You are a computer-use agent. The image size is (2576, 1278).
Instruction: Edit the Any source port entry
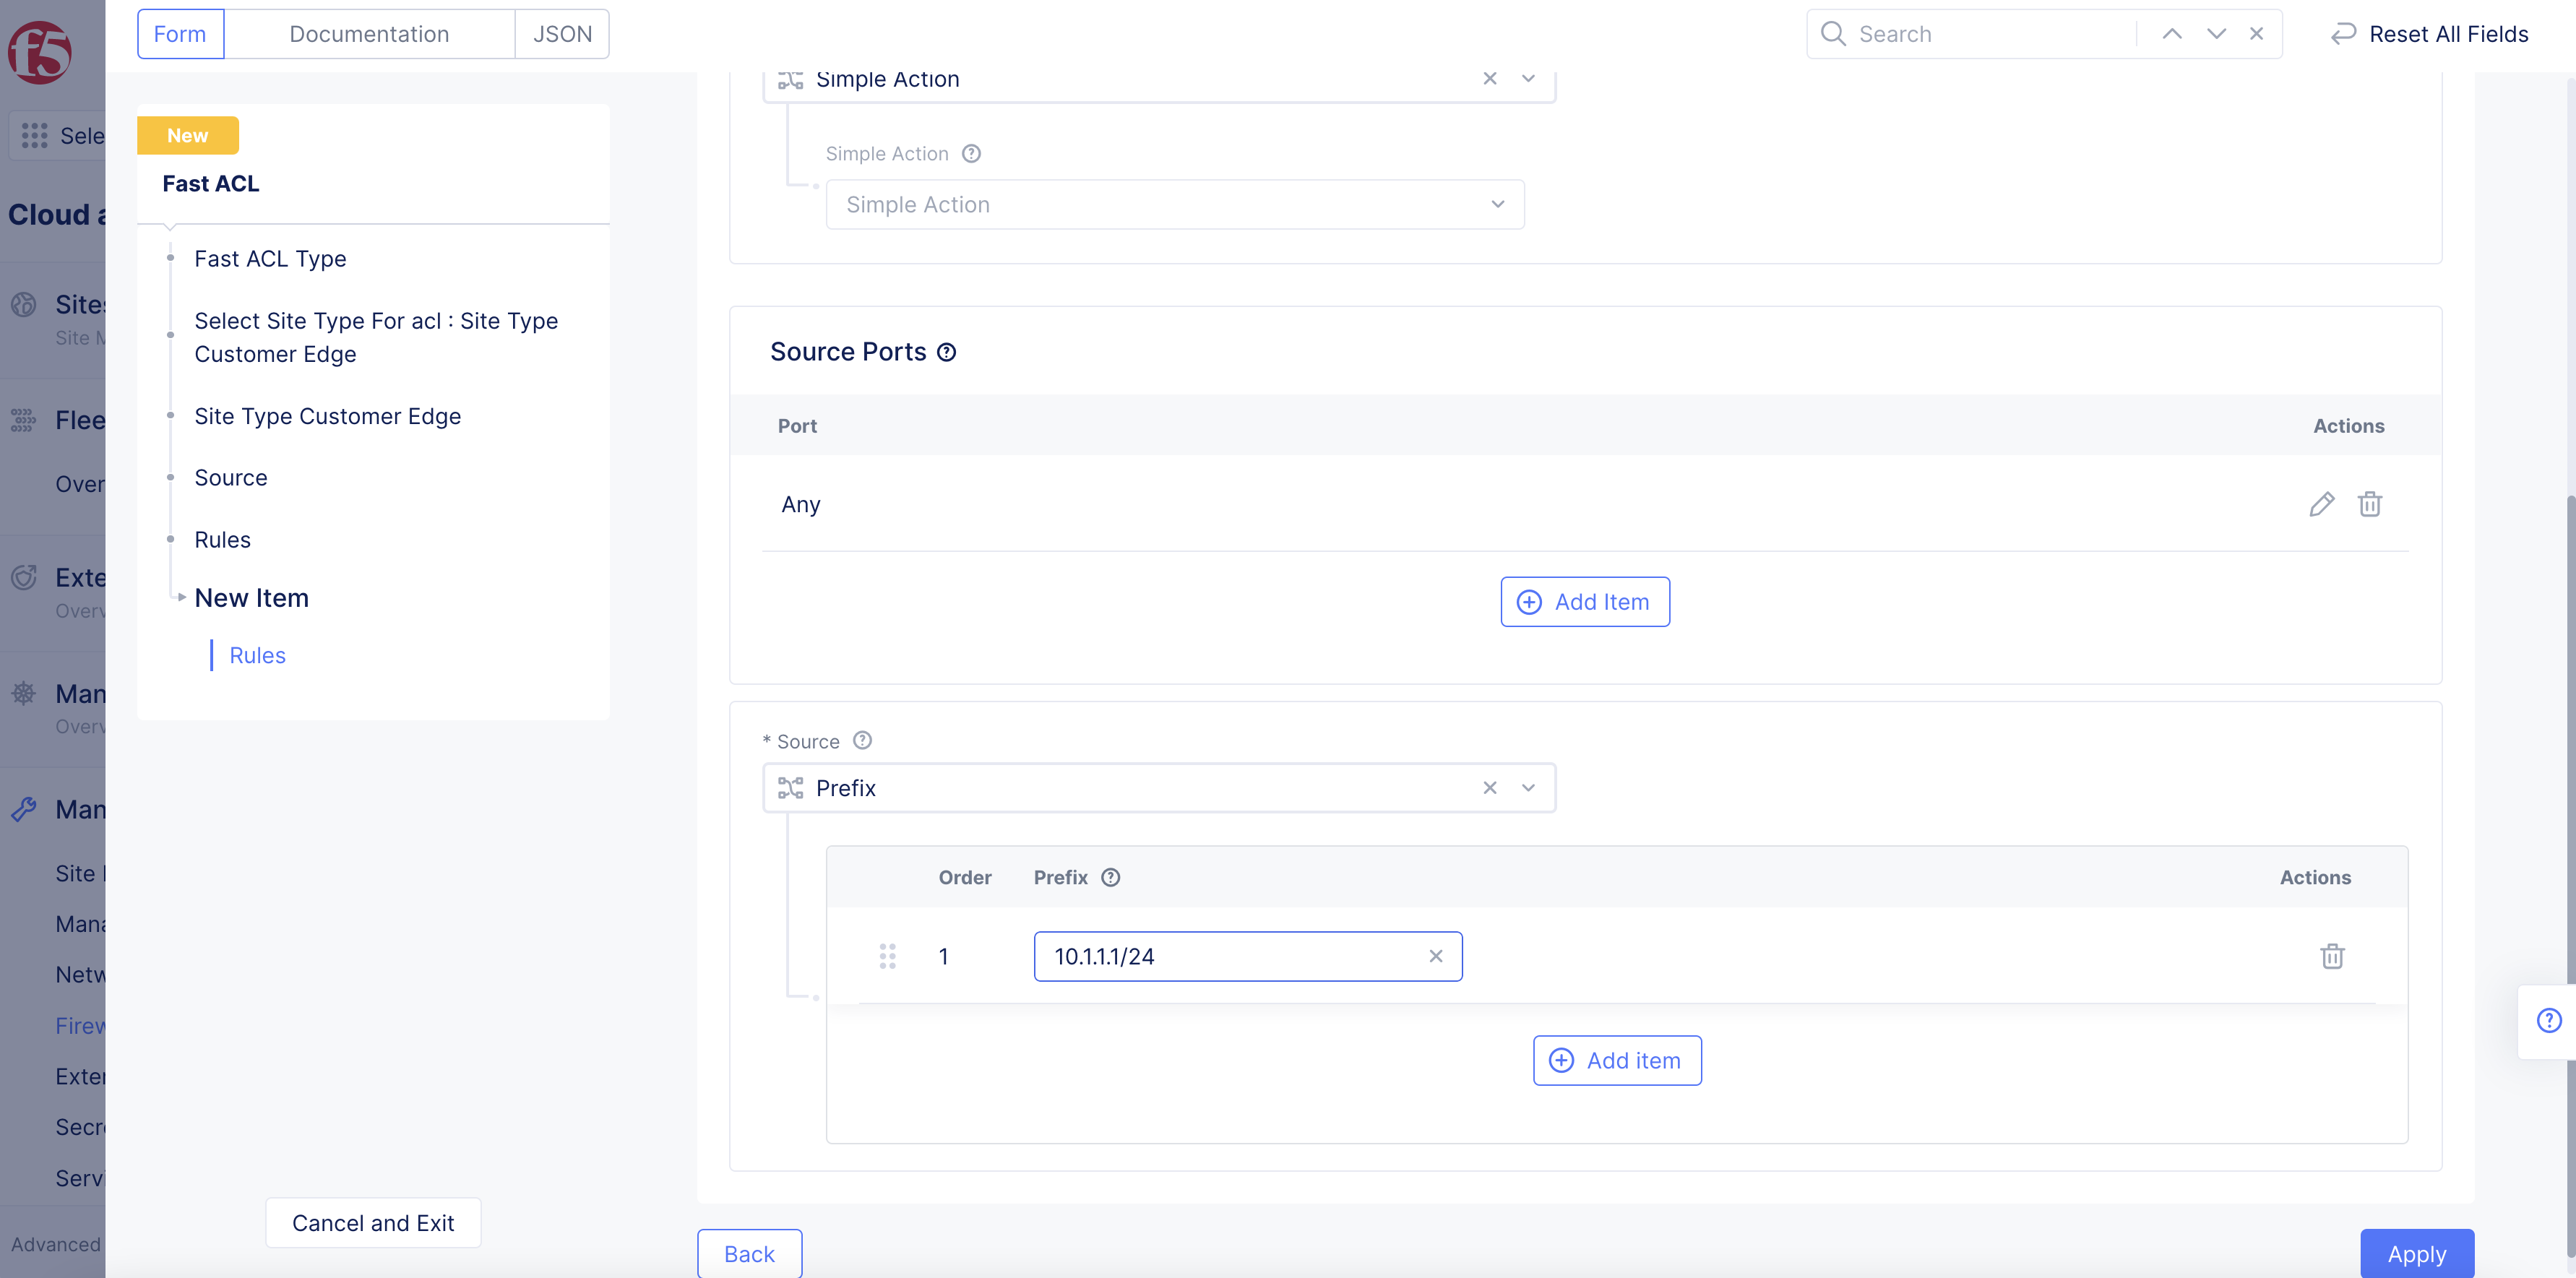pyautogui.click(x=2321, y=504)
